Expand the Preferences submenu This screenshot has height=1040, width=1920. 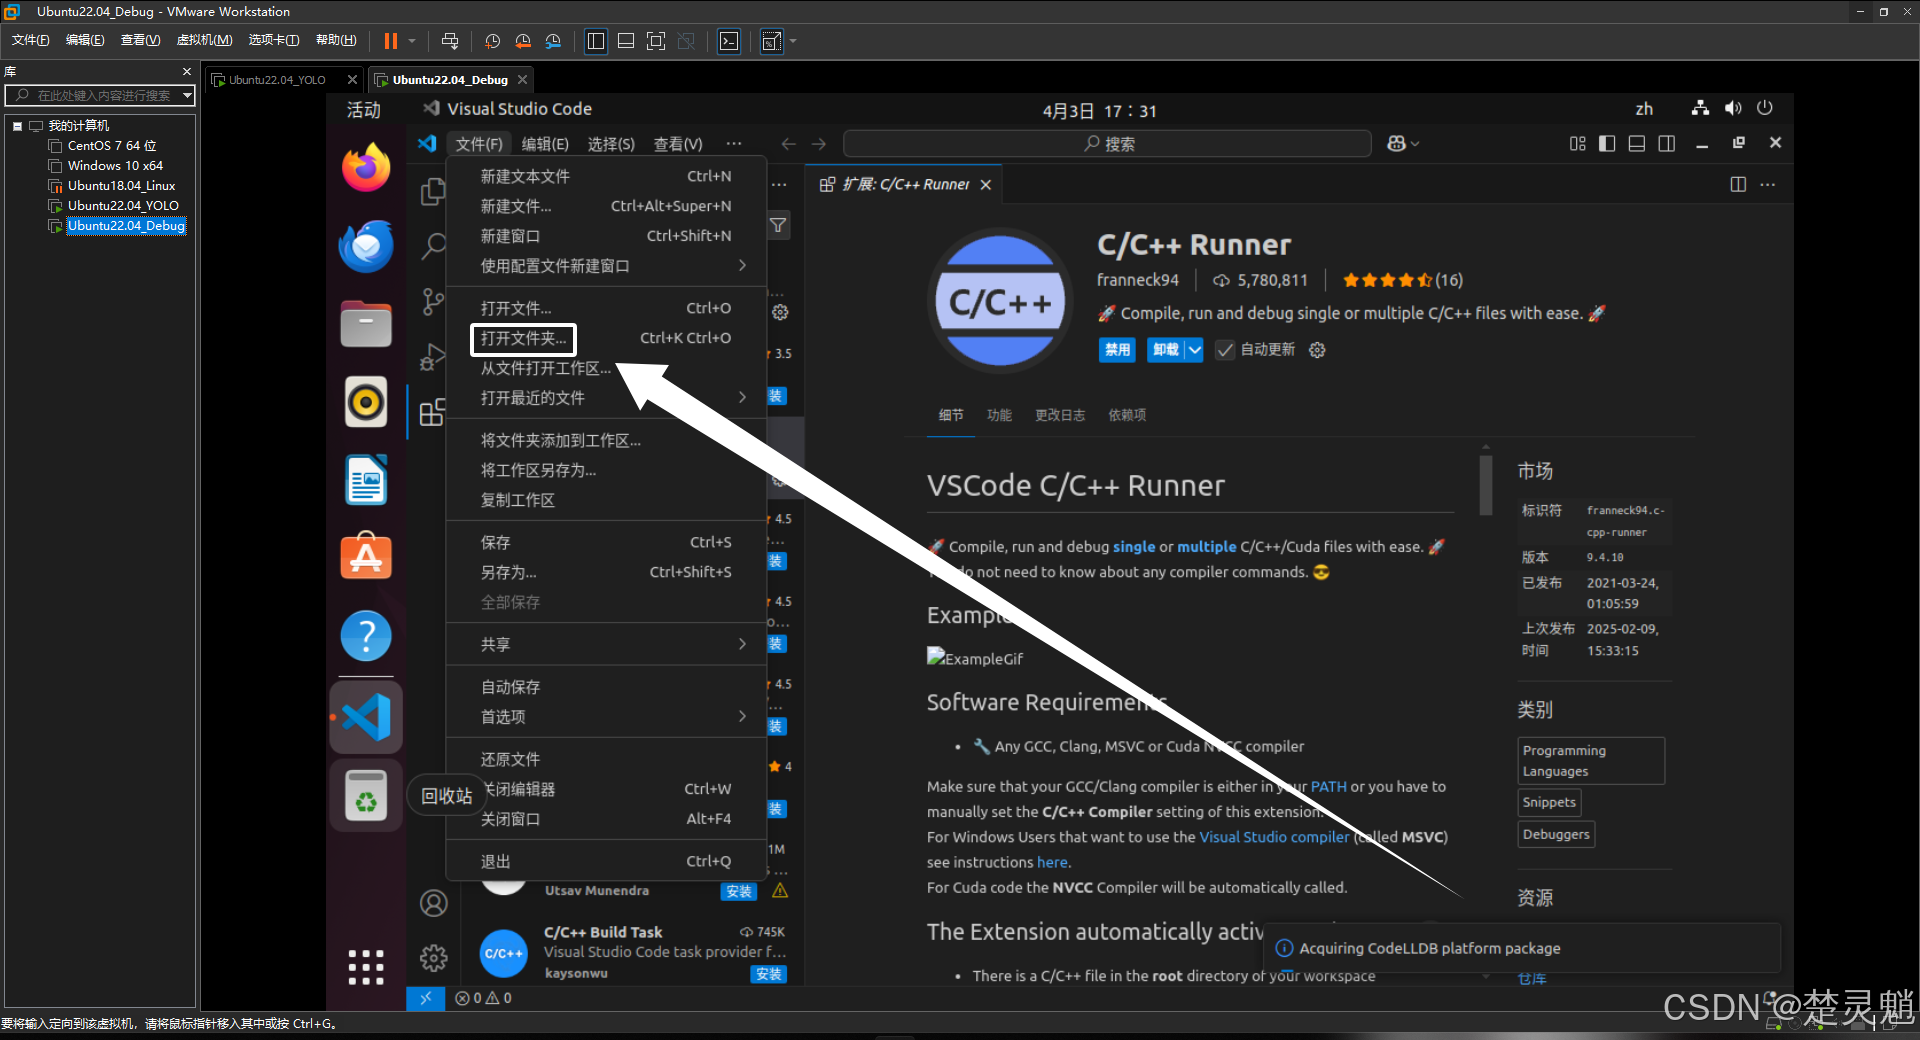(x=742, y=716)
